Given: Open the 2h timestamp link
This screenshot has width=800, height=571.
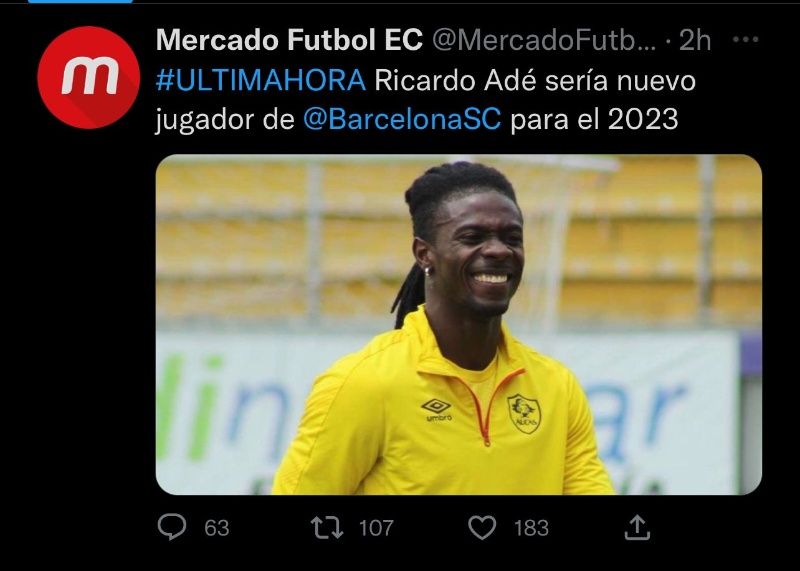Looking at the screenshot, I should tap(695, 40).
